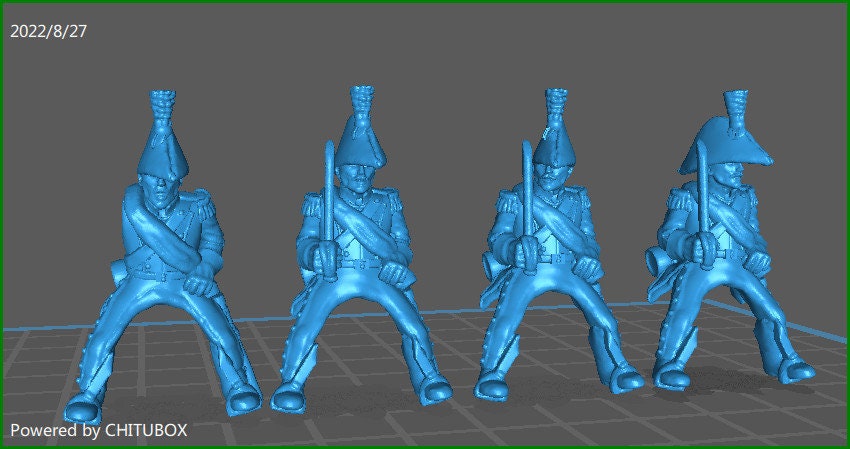This screenshot has height=449, width=850.
Task: Click the Powered by CHITUBOX watermark
Action: (98, 430)
